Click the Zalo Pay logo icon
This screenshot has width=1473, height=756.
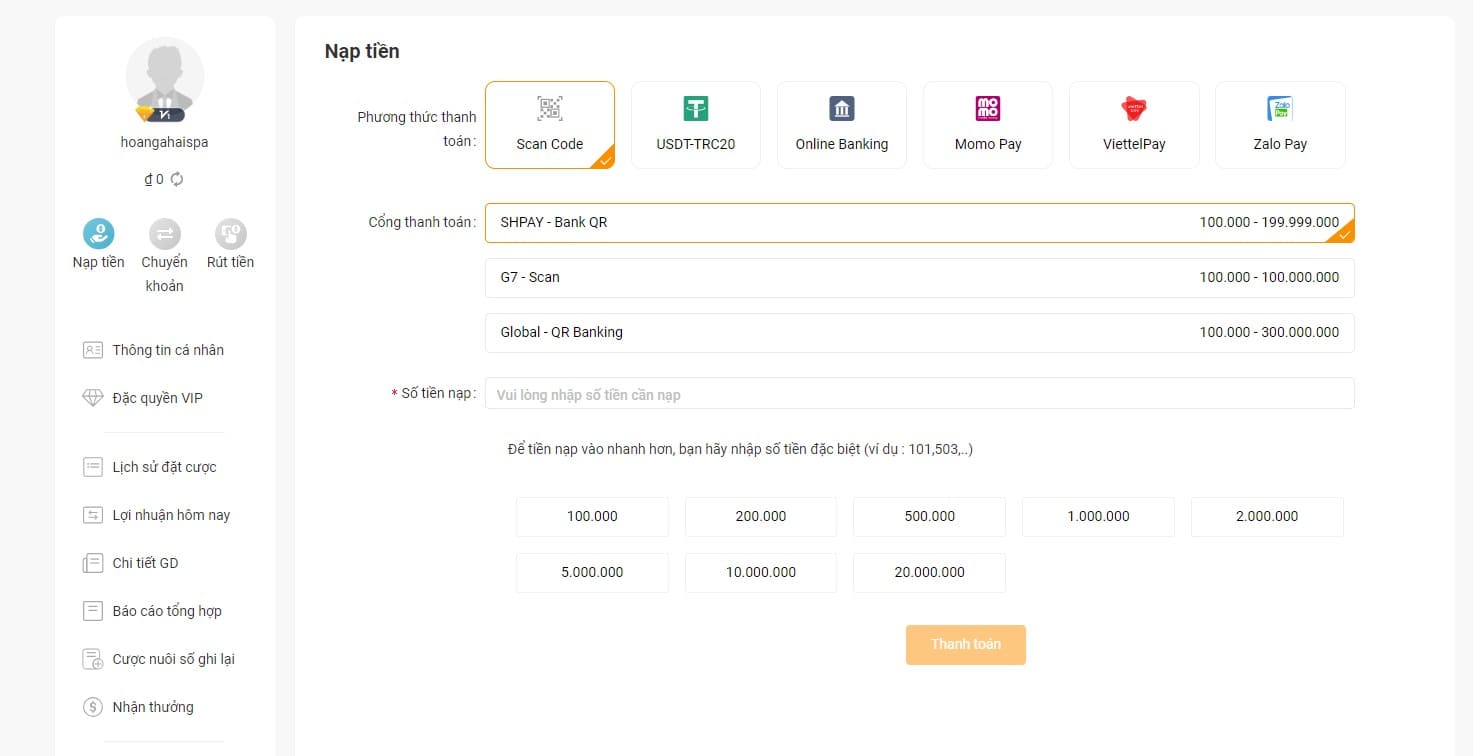point(1280,109)
